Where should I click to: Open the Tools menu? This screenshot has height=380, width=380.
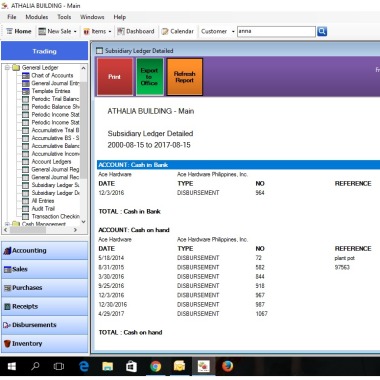pyautogui.click(x=64, y=17)
